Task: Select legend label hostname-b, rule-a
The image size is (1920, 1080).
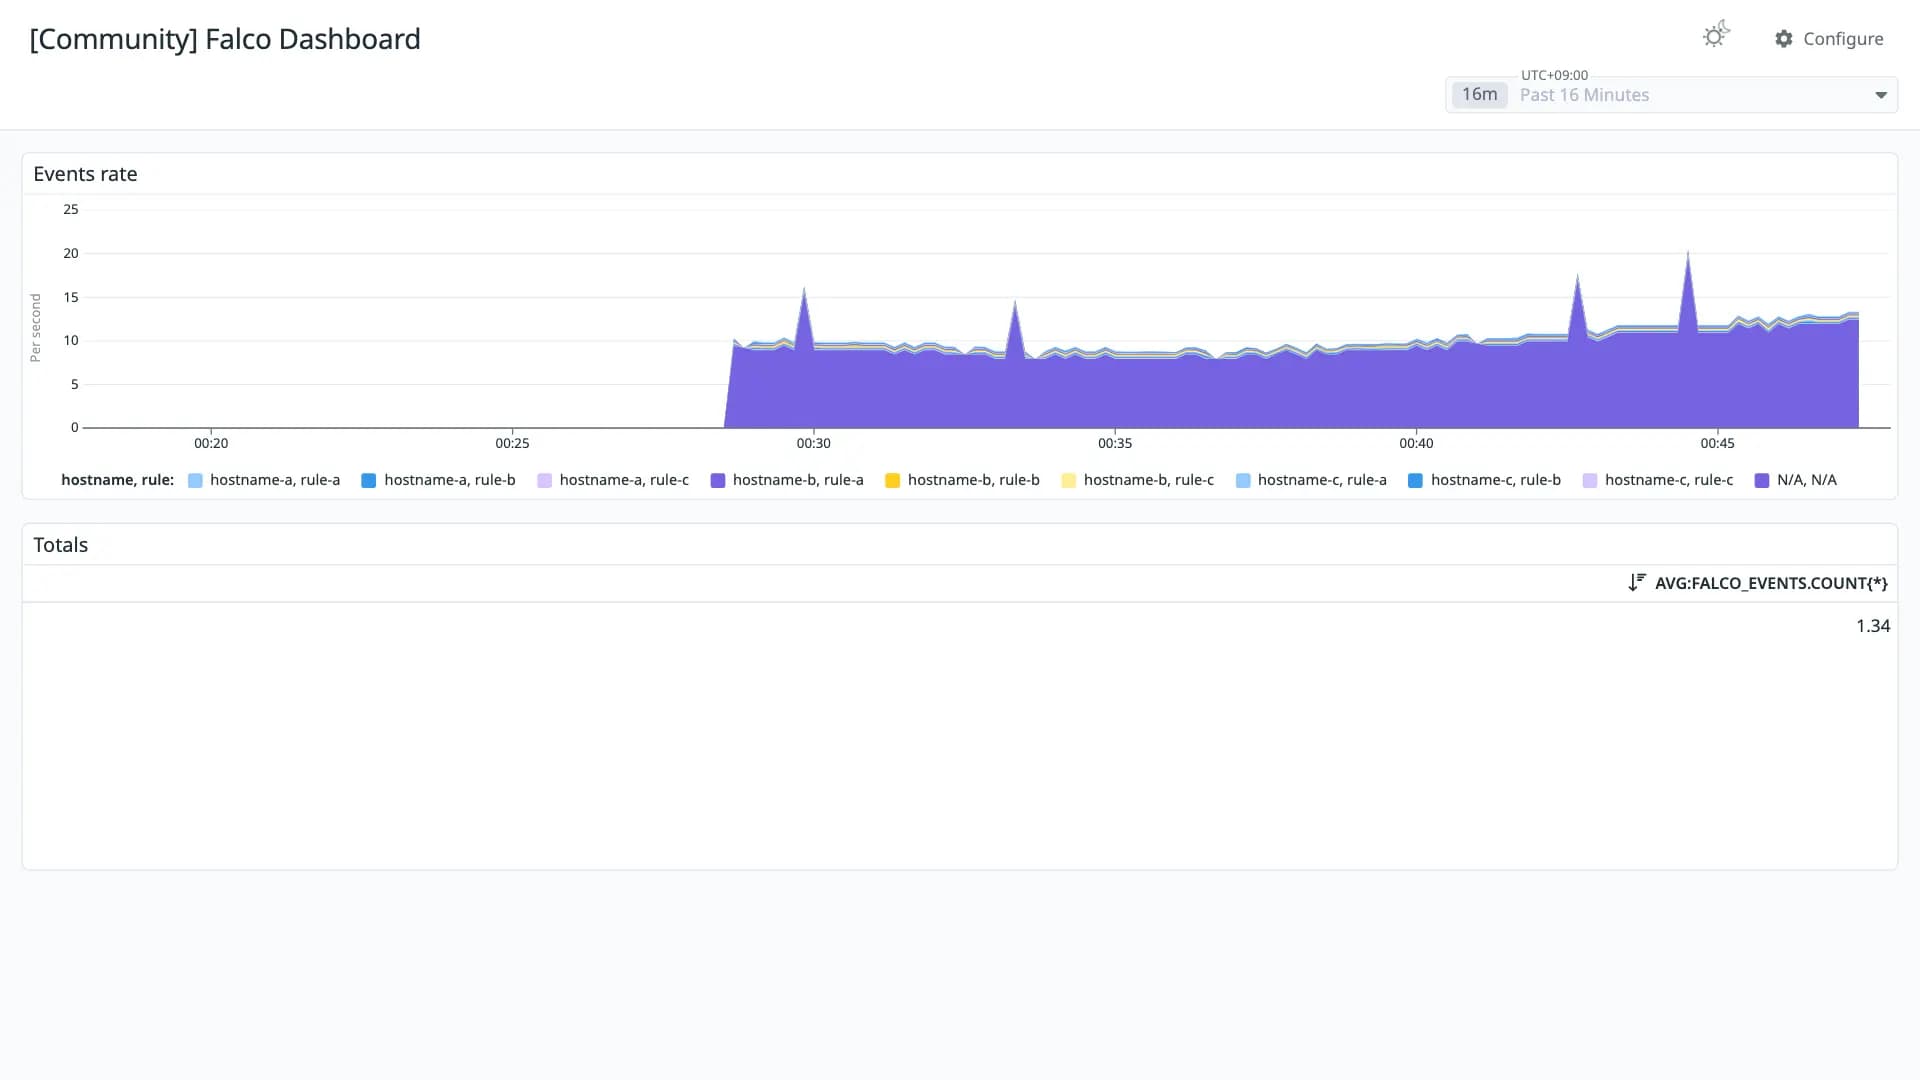Action: click(x=798, y=480)
